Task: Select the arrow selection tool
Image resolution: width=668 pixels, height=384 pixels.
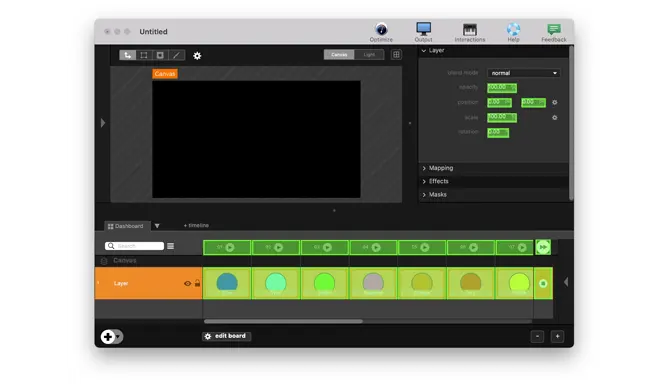Action: (x=127, y=55)
